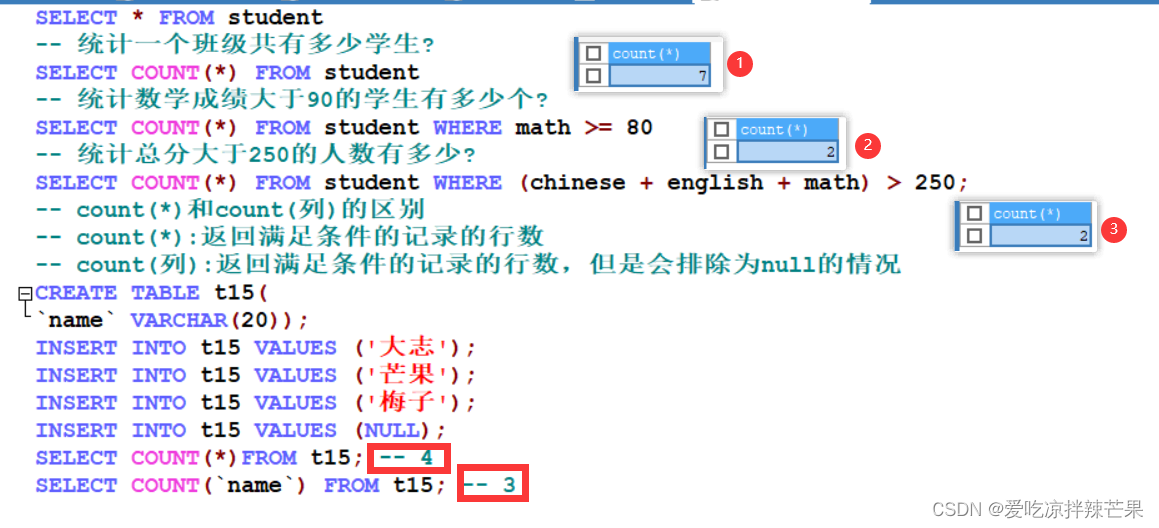
Task: Tick header checkbox of result grid marked 3
Action: [974, 214]
